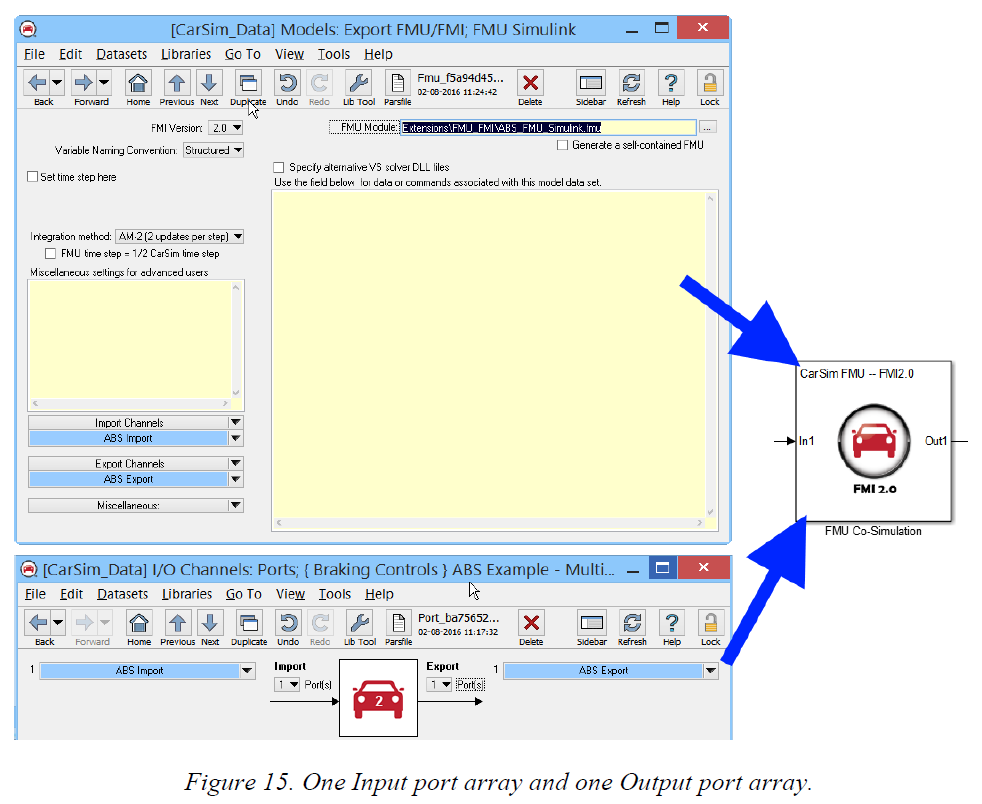Check 'Generate a self-contained FMU'

click(x=562, y=145)
